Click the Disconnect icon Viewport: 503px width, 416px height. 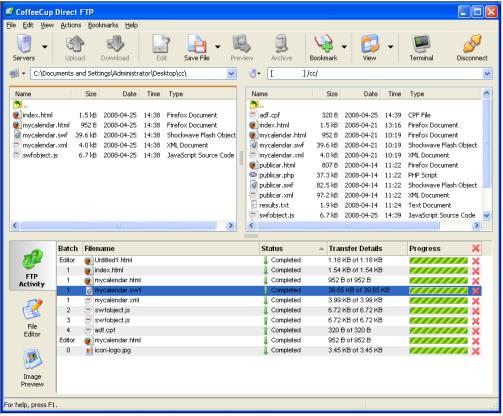(x=472, y=44)
